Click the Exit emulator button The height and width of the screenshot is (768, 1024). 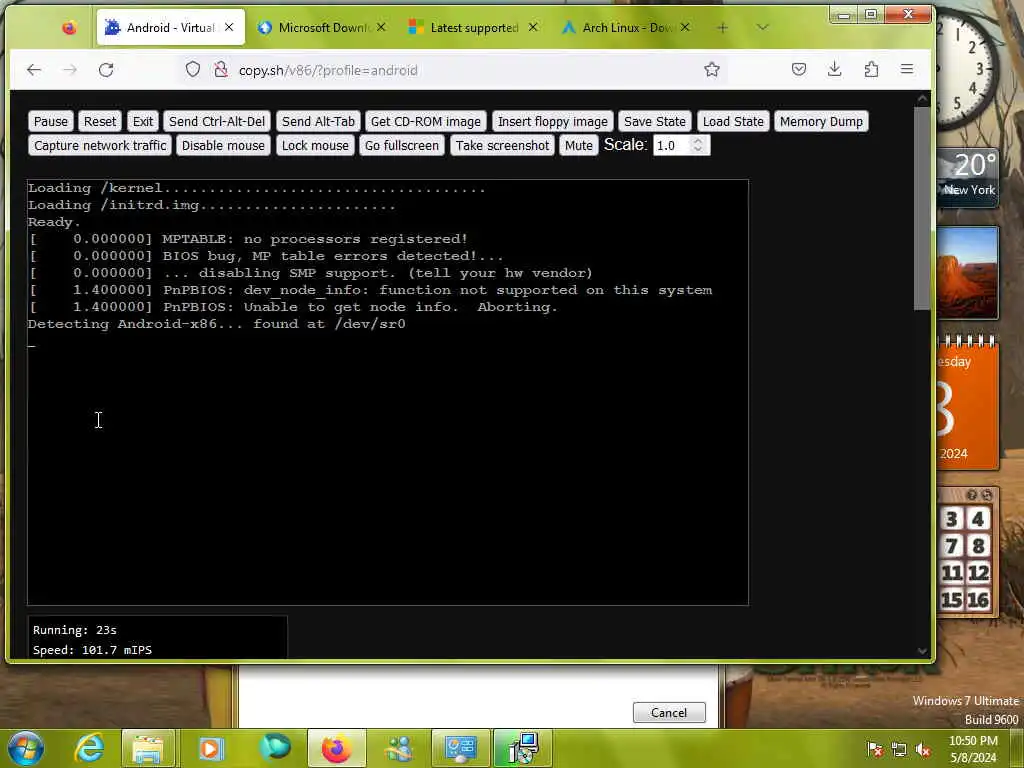tap(142, 121)
